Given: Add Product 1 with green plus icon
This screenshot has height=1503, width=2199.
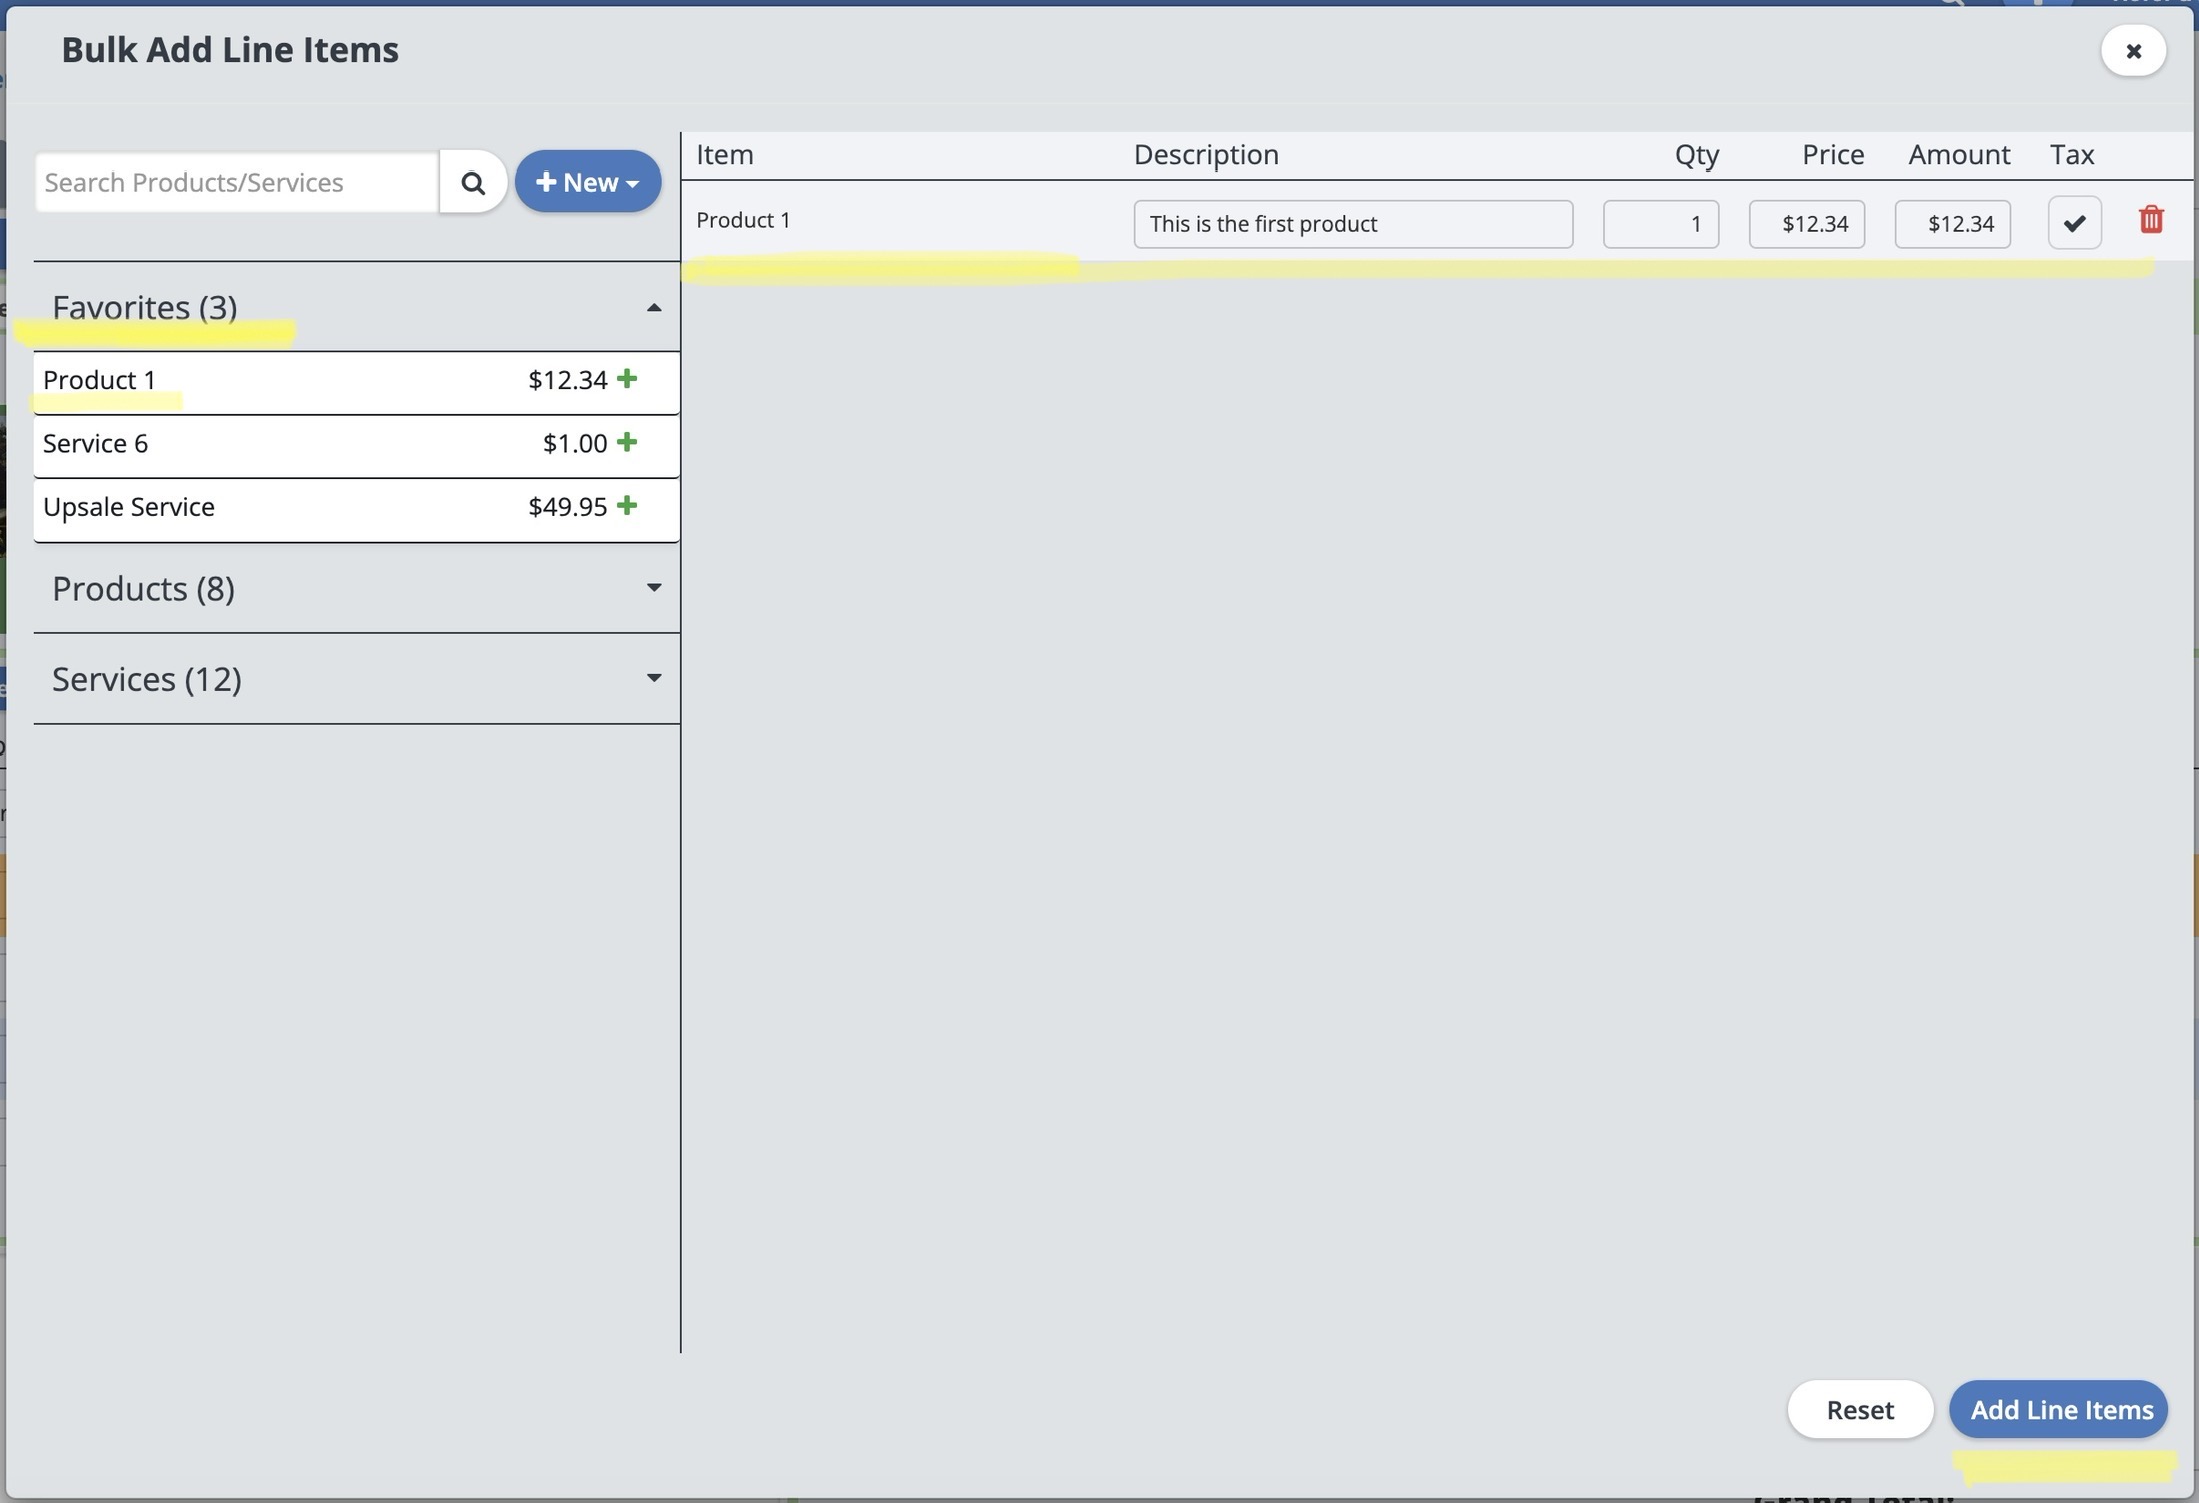Looking at the screenshot, I should click(x=627, y=379).
